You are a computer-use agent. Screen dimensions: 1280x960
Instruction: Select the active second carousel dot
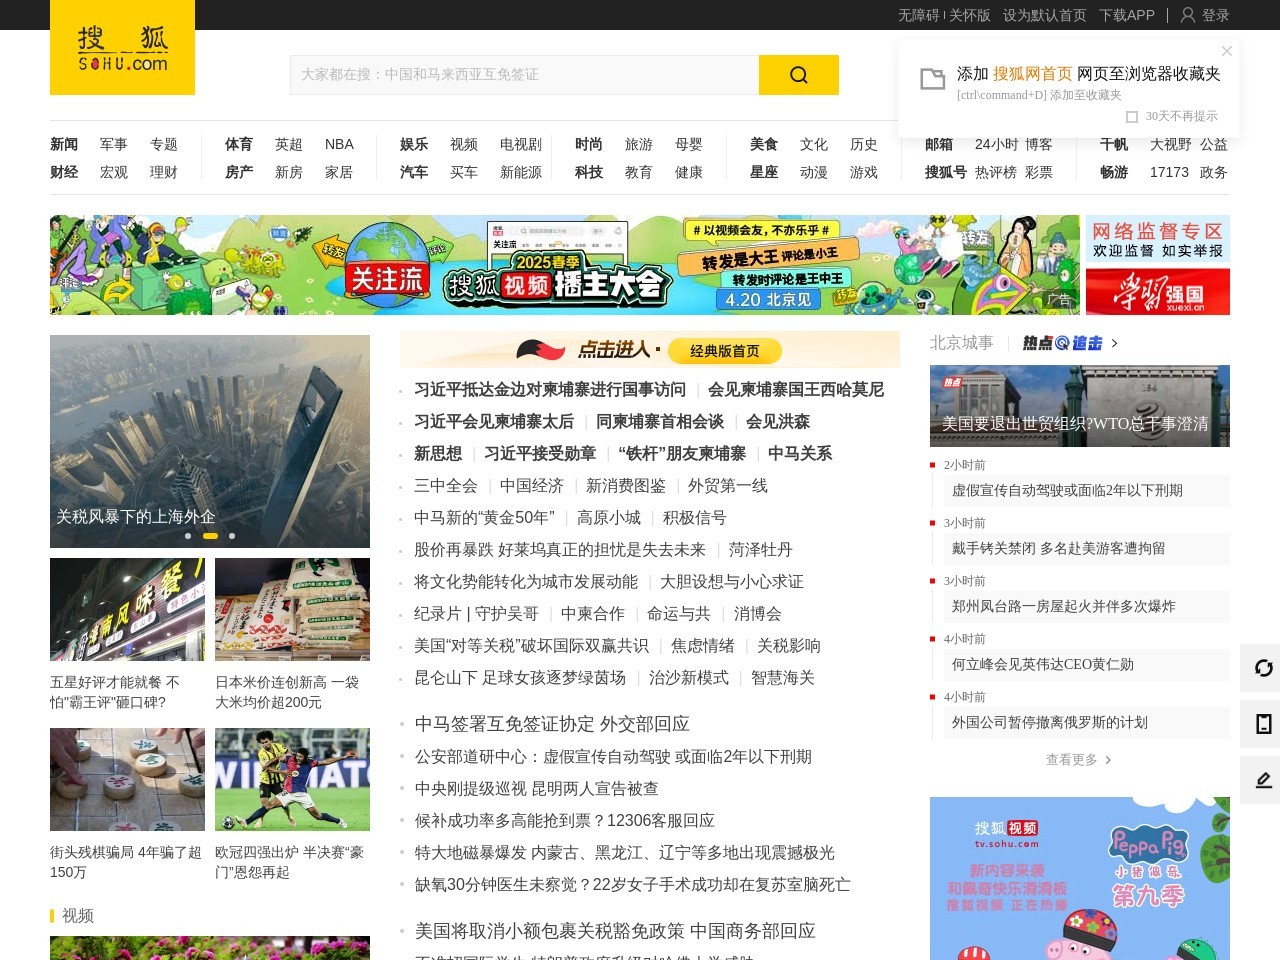(210, 536)
